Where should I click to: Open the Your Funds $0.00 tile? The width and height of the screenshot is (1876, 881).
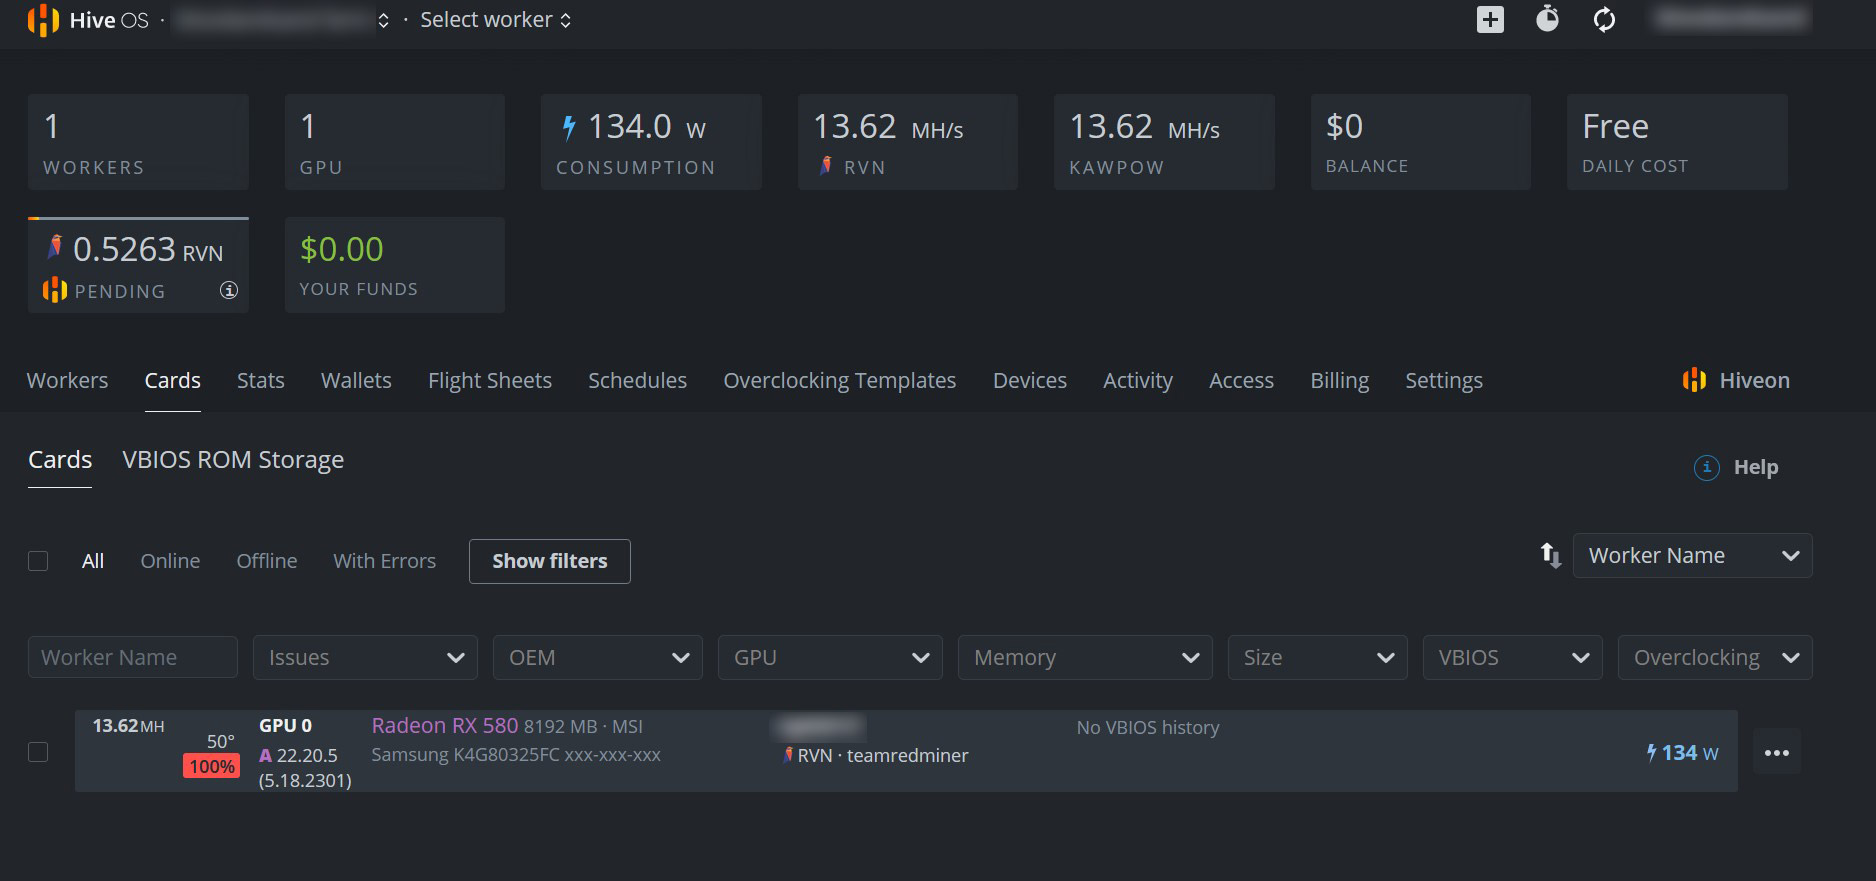tap(395, 265)
